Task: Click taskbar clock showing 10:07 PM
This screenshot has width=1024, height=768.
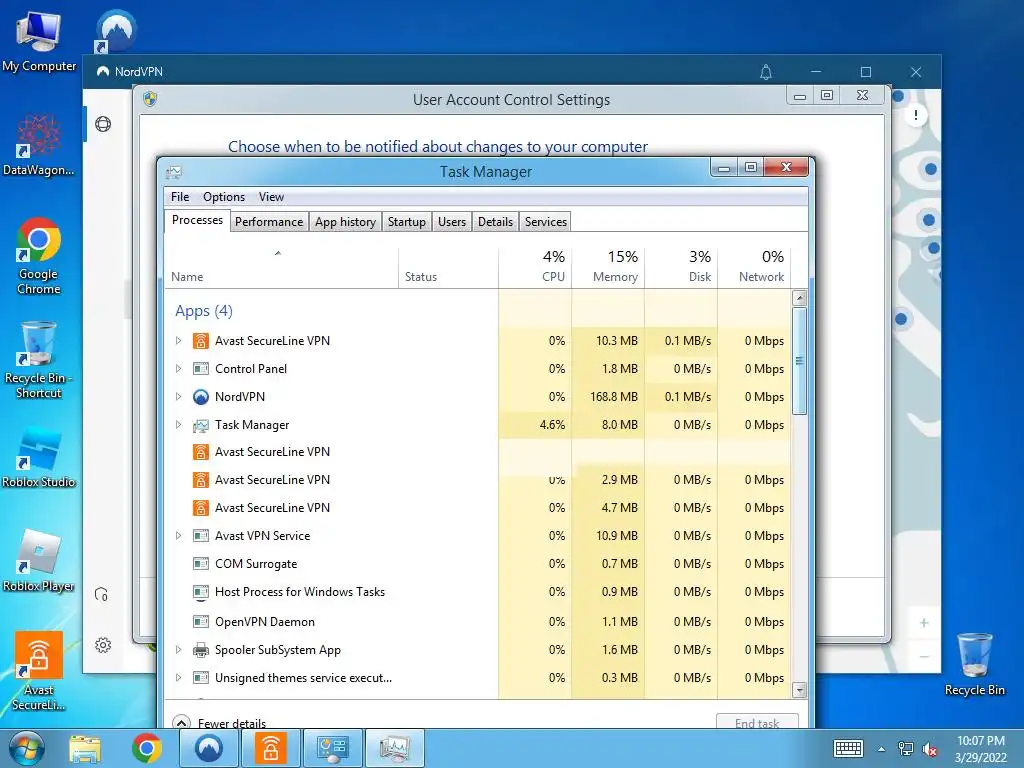Action: tap(980, 749)
